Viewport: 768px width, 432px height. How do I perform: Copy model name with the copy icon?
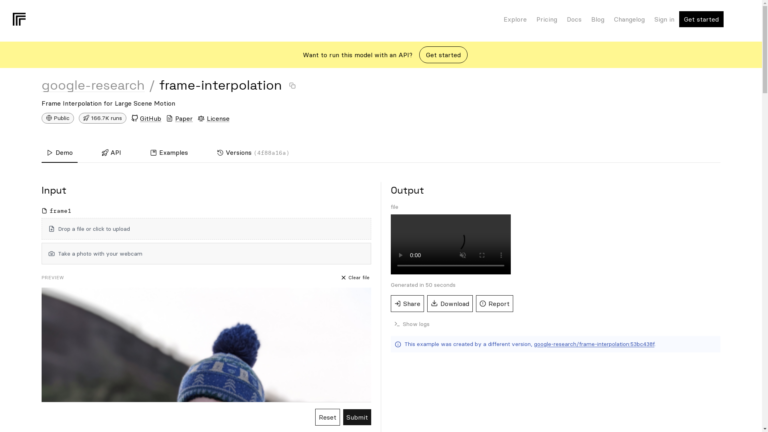point(292,86)
